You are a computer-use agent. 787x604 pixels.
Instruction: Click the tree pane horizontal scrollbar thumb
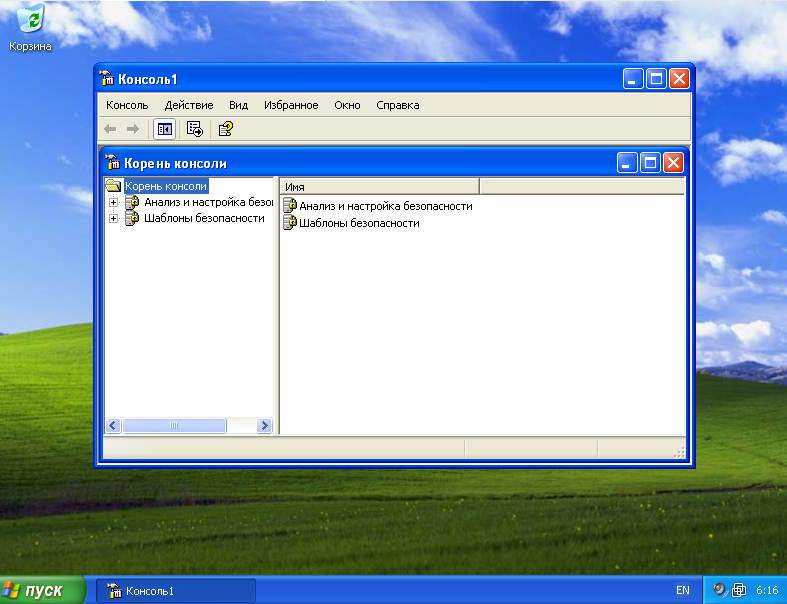coord(174,425)
